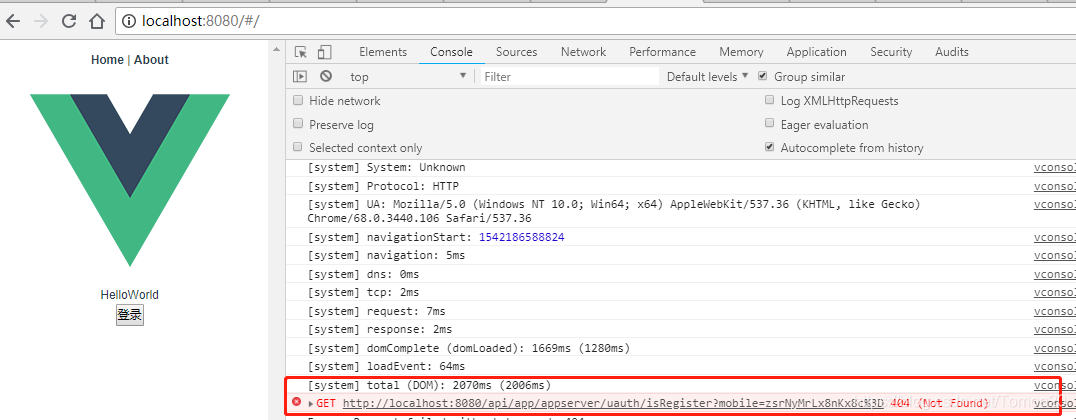Click the Home link

coord(107,60)
